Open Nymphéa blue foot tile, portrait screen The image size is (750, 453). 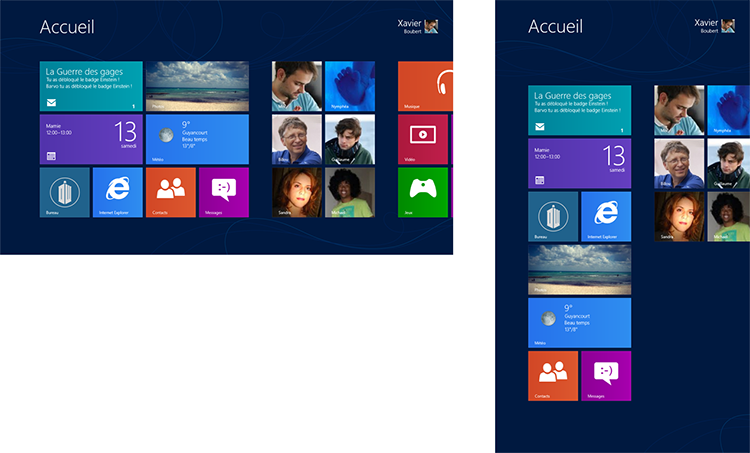pyautogui.click(x=728, y=110)
